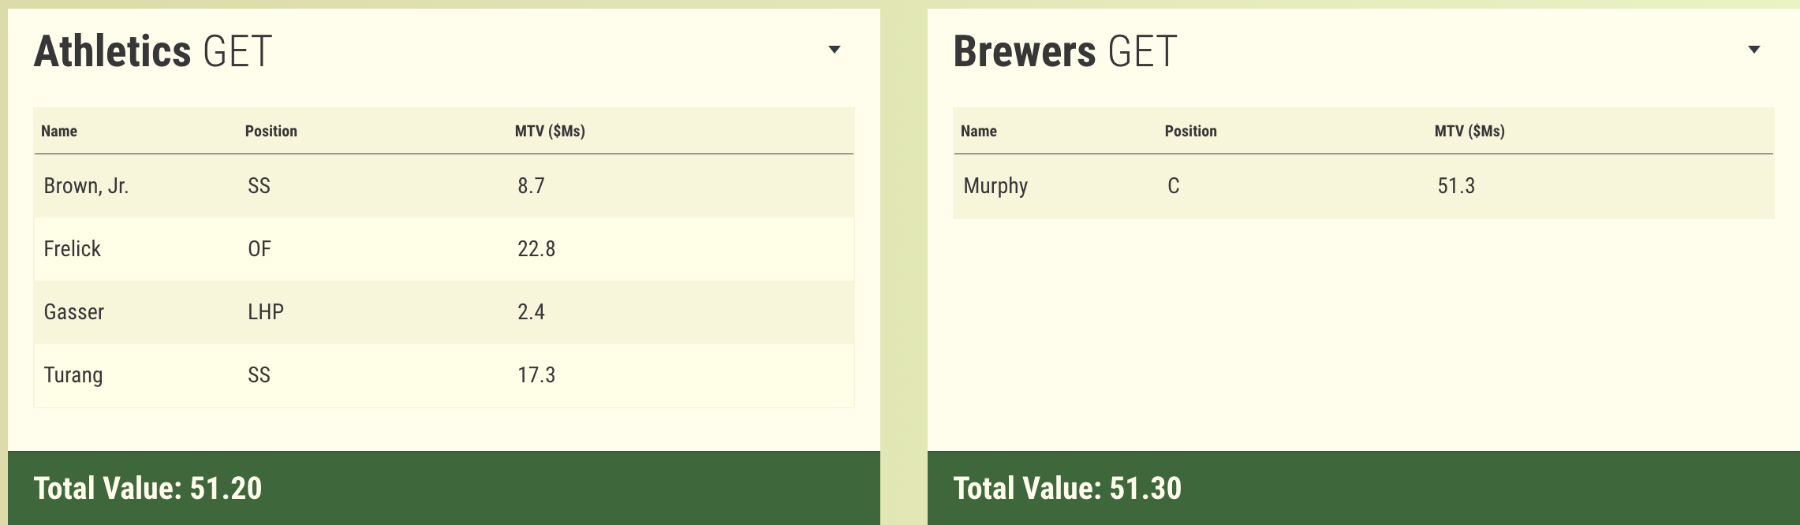This screenshot has width=1800, height=525.
Task: Sort Athletics table by MTV ($Ms) header
Action: pos(549,131)
